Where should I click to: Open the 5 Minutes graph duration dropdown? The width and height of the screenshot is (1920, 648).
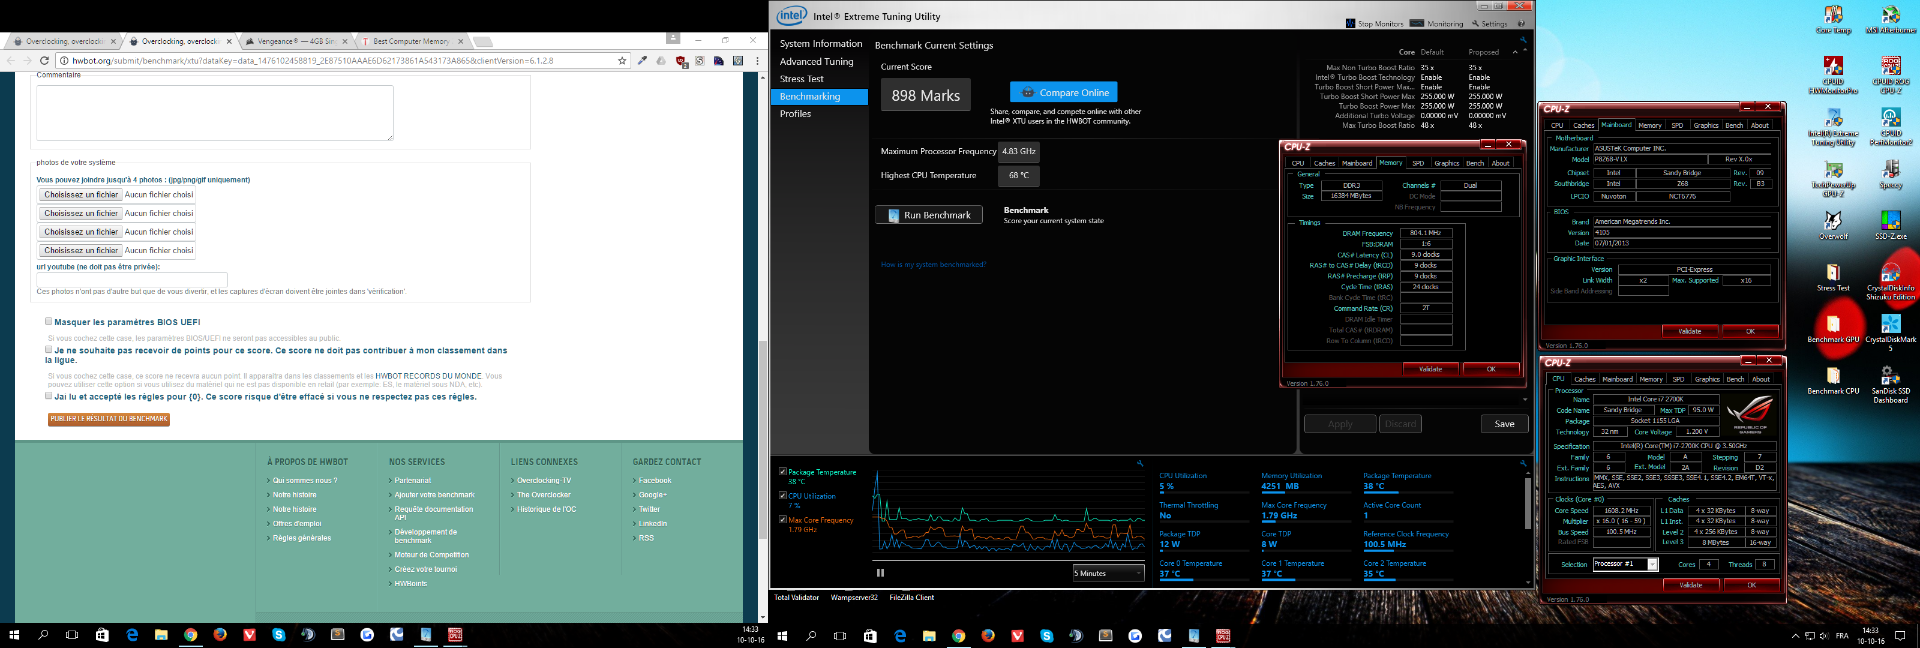pos(1109,573)
